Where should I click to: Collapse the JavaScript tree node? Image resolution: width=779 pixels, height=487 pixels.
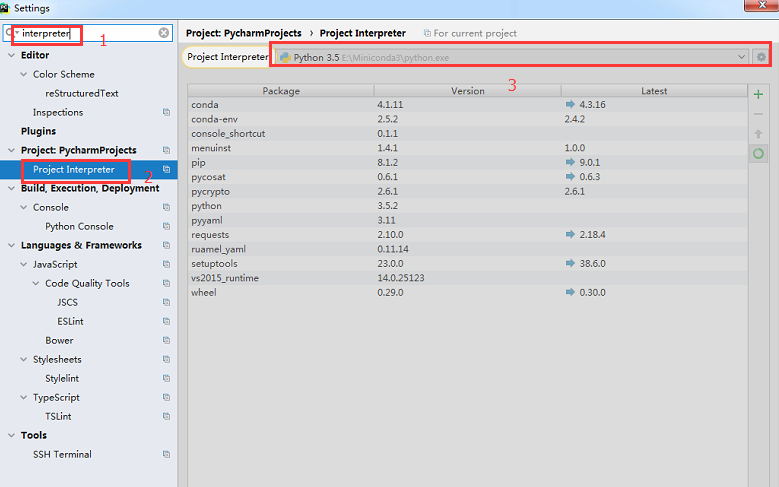click(23, 264)
